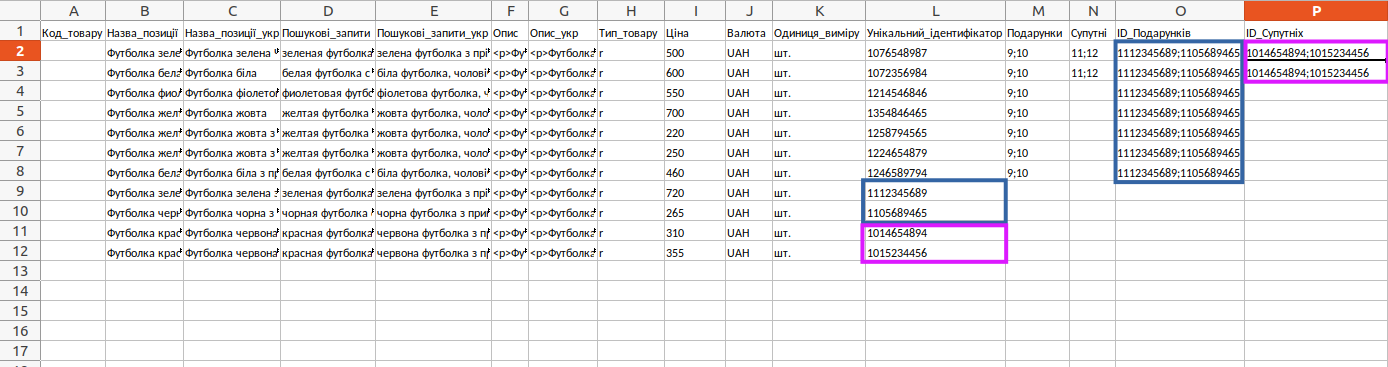Image resolution: width=1388 pixels, height=367 pixels.
Task: Click 'фіолетова футболка' Ukrainian query cell
Action: 434,92
